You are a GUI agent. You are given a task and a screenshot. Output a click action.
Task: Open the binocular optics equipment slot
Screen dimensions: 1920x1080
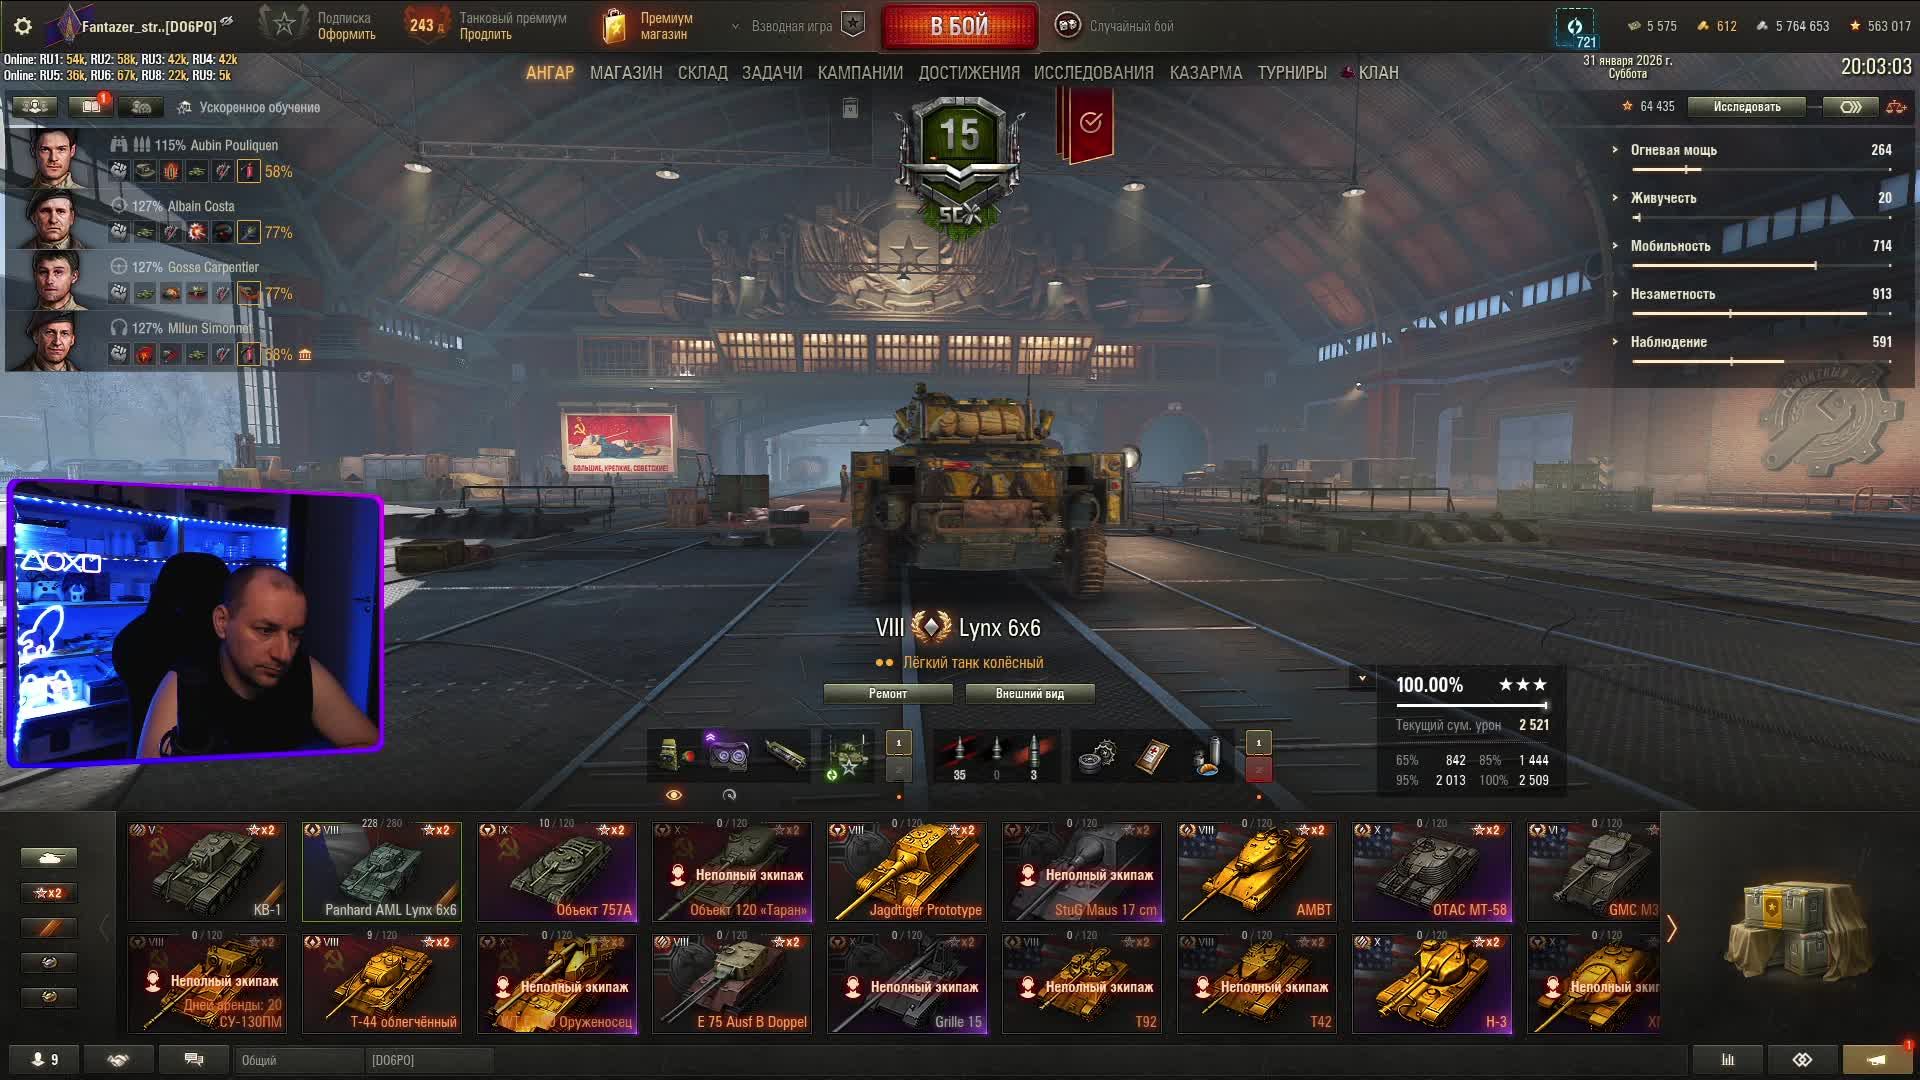coord(728,756)
